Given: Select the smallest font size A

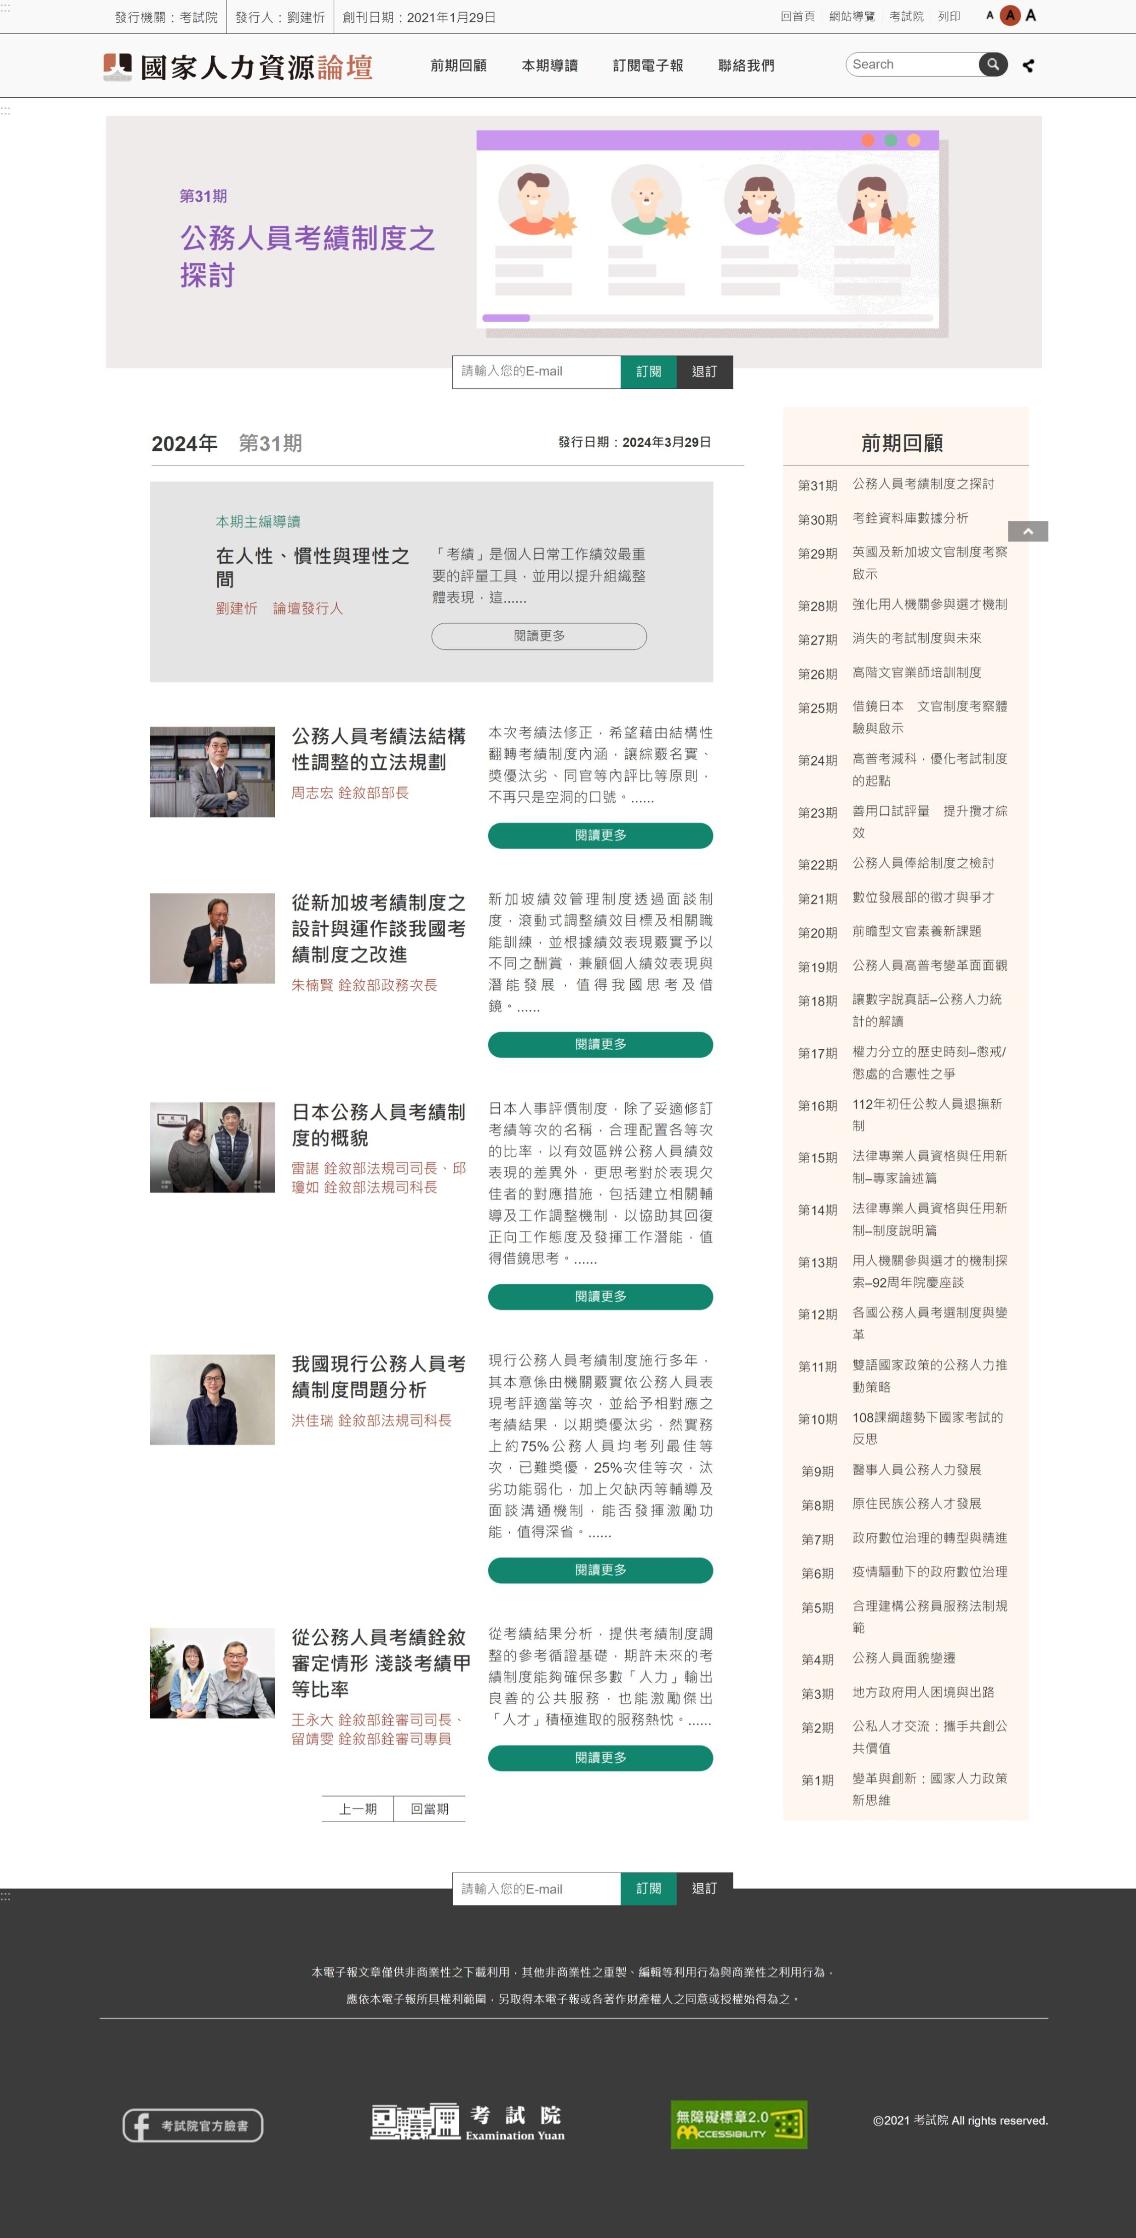Looking at the screenshot, I should pos(989,16).
